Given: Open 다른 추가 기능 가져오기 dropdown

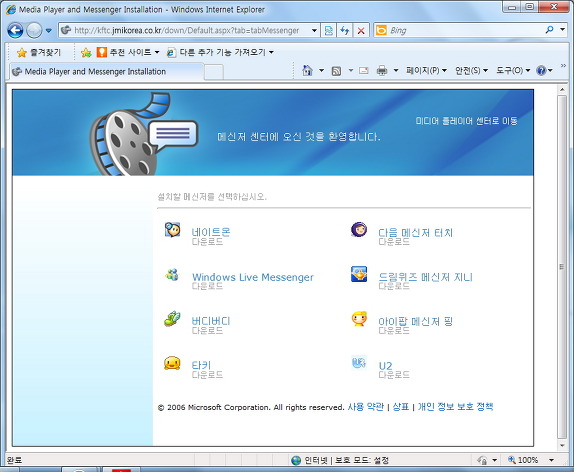Looking at the screenshot, I should pos(220,52).
